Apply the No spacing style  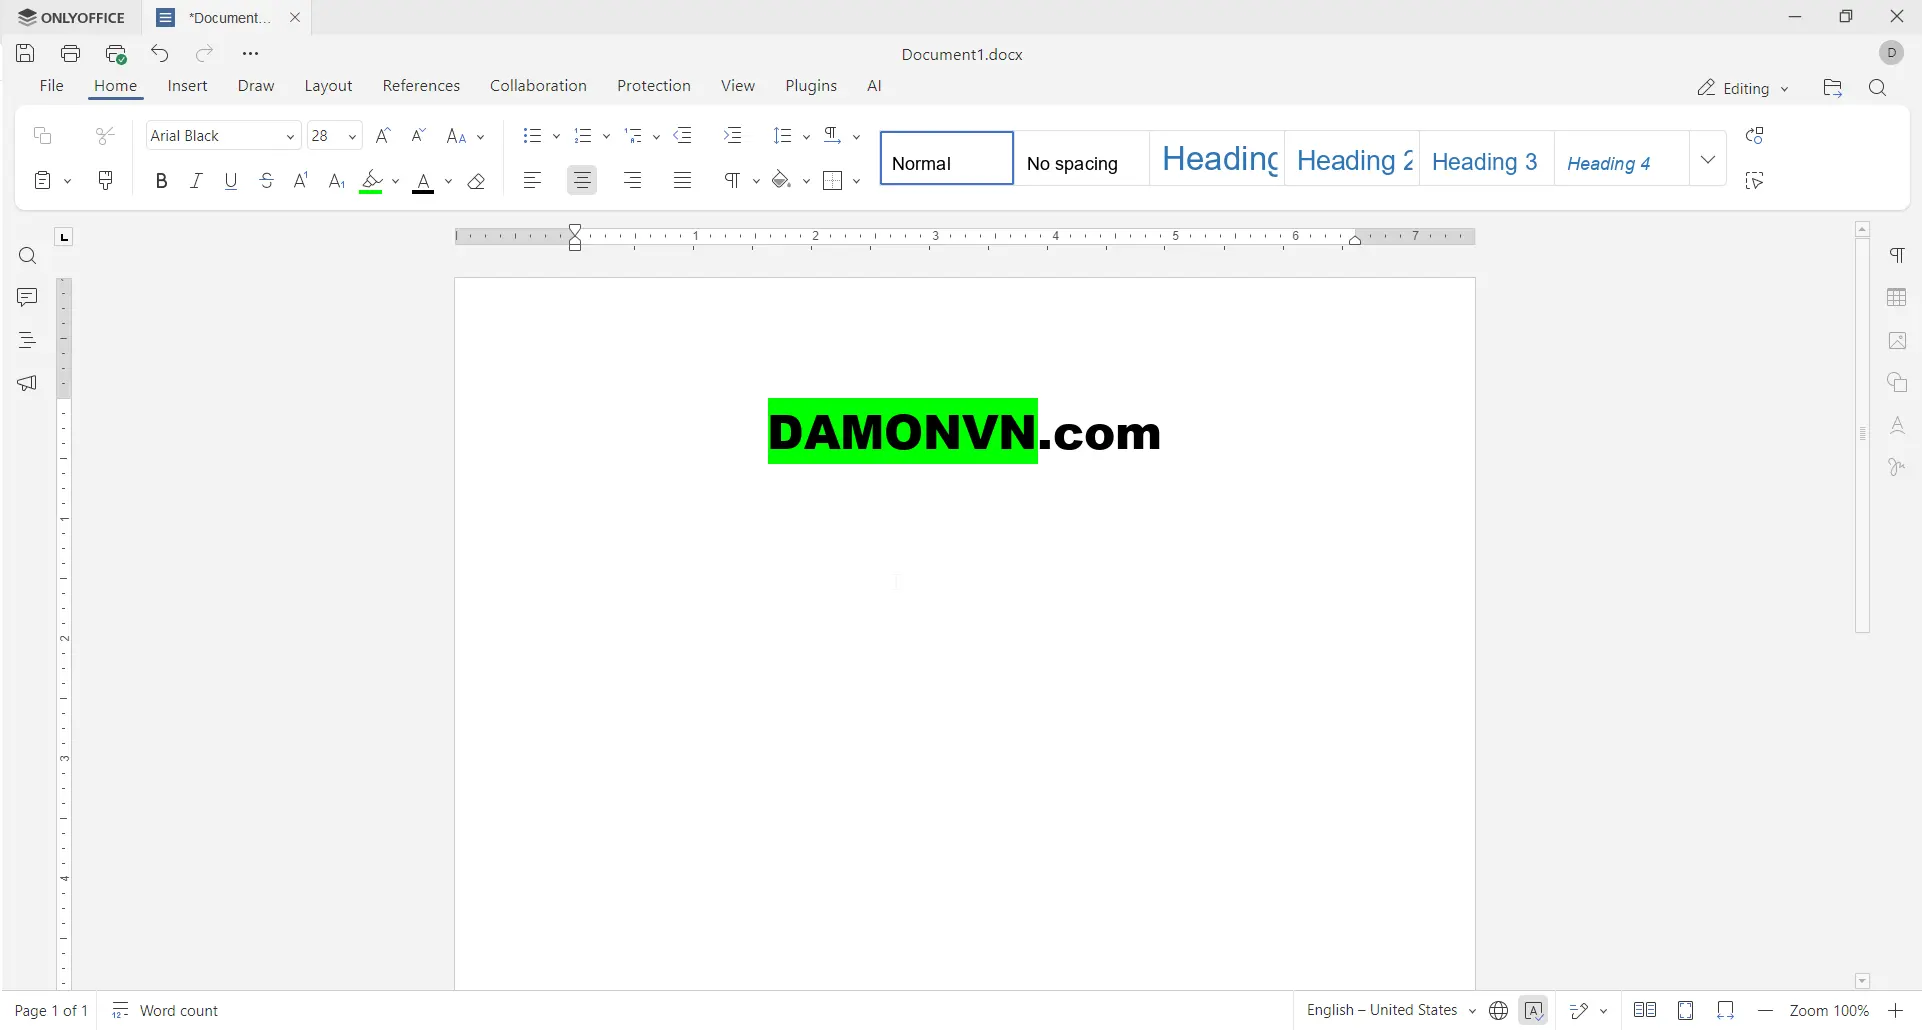[1081, 159]
